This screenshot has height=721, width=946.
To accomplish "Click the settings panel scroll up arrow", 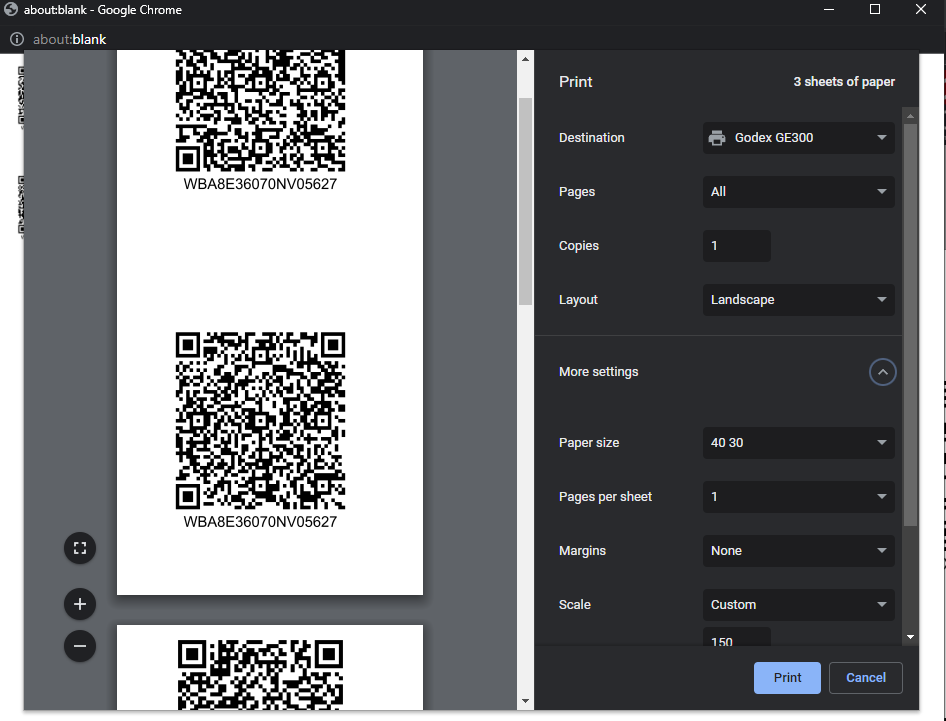I will (x=910, y=116).
